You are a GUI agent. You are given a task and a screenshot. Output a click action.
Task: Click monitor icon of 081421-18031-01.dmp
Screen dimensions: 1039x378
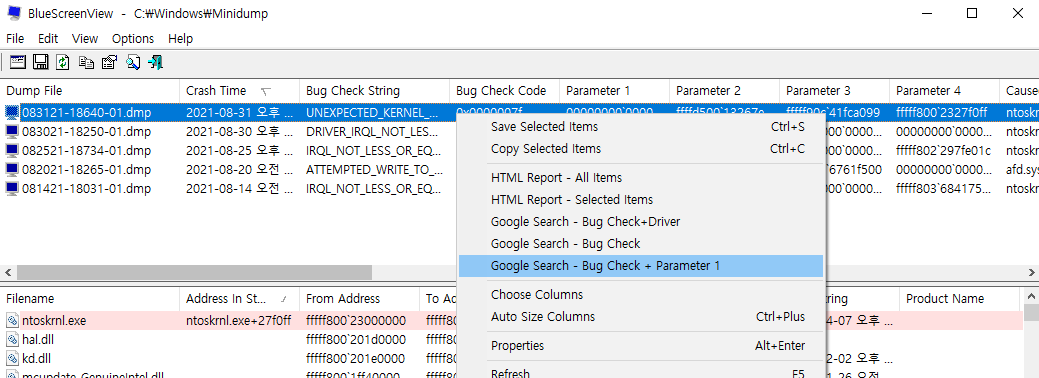(12, 189)
